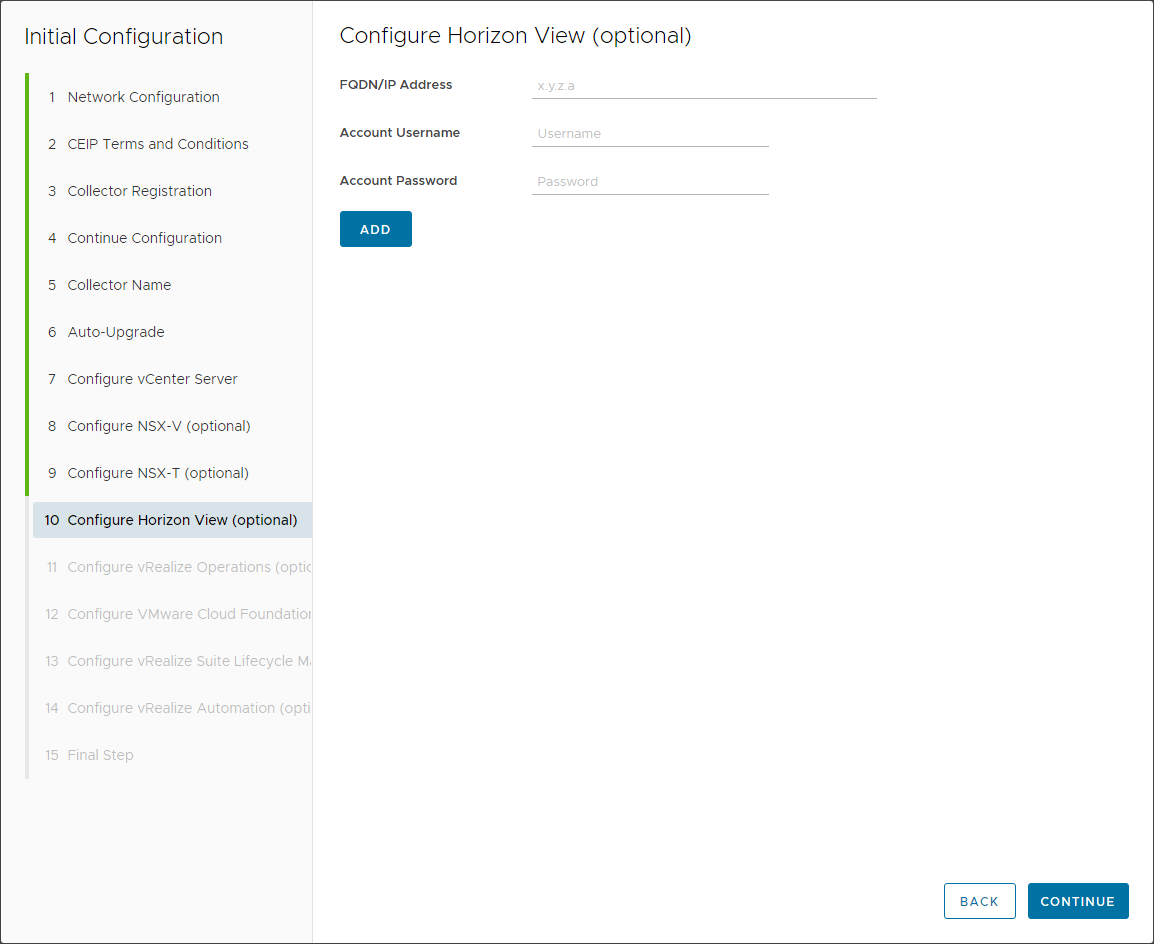The image size is (1154, 944).
Task: Open step 5 Collector Name
Action: pyautogui.click(x=172, y=285)
